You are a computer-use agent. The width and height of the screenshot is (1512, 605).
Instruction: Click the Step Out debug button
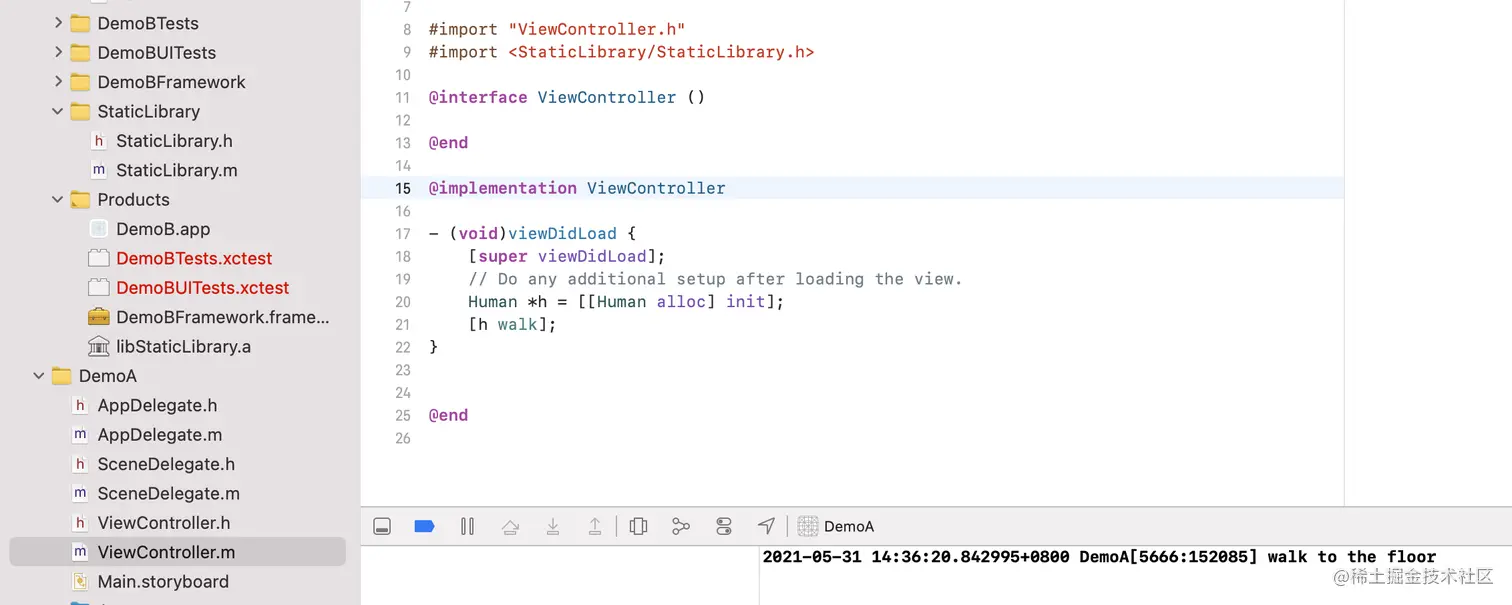click(x=595, y=526)
